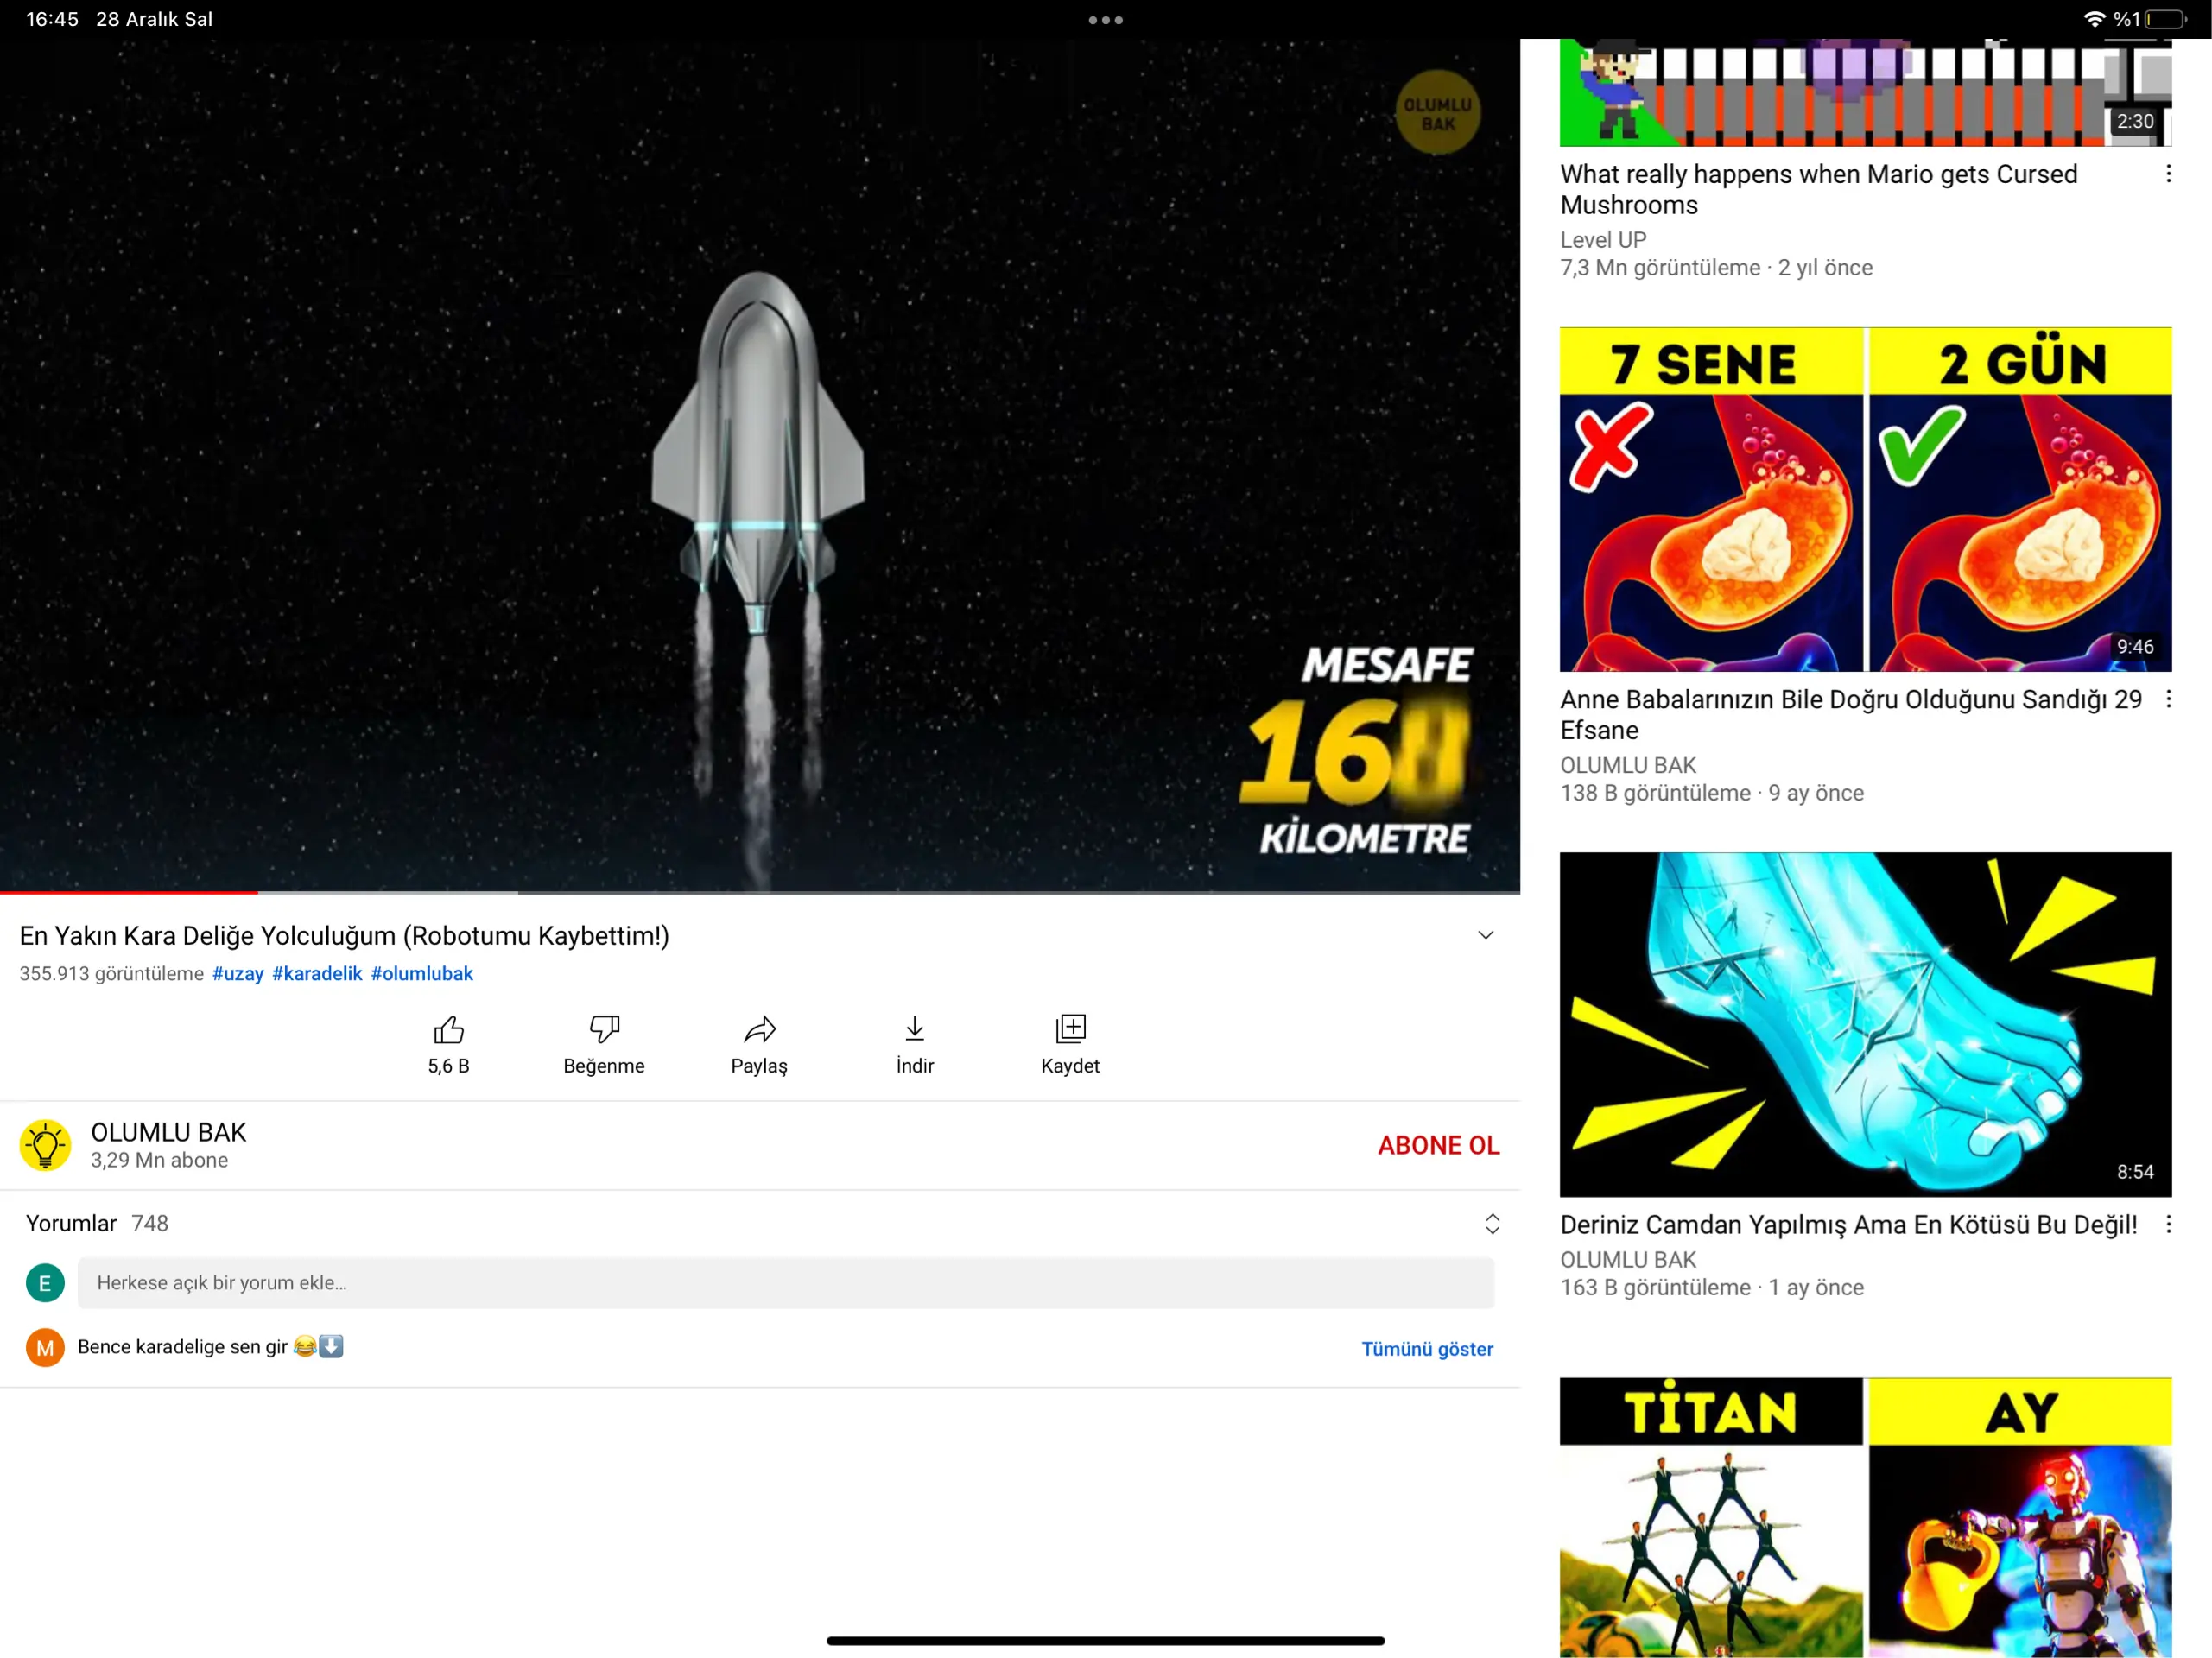Image resolution: width=2212 pixels, height=1658 pixels.
Task: Open the #uzay hashtag
Action: click(x=238, y=974)
